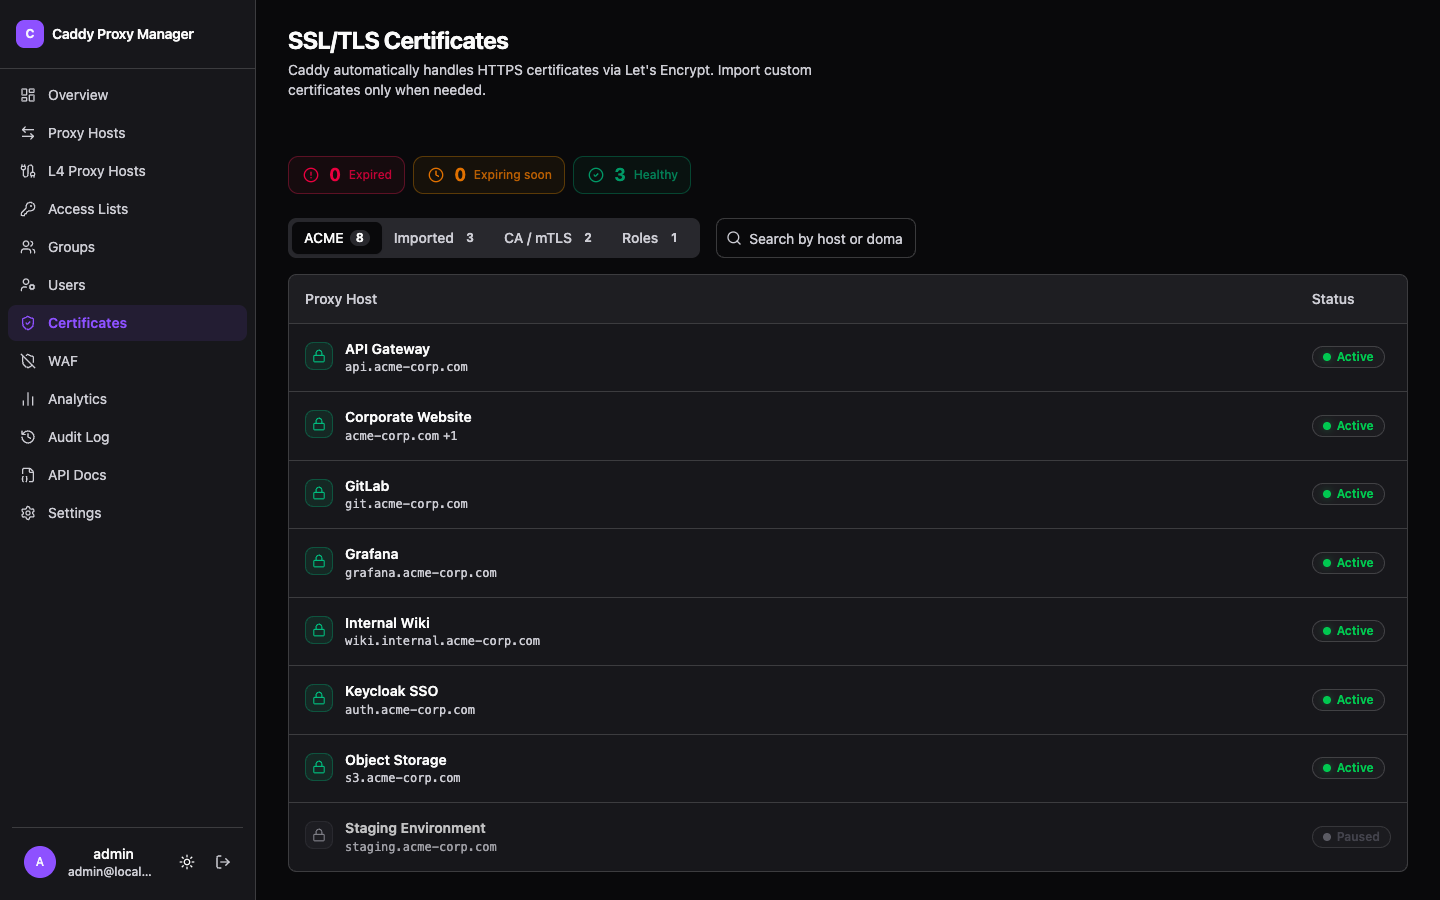Click the Keycloak SSO certificate row
Image resolution: width=1440 pixels, height=900 pixels.
848,700
